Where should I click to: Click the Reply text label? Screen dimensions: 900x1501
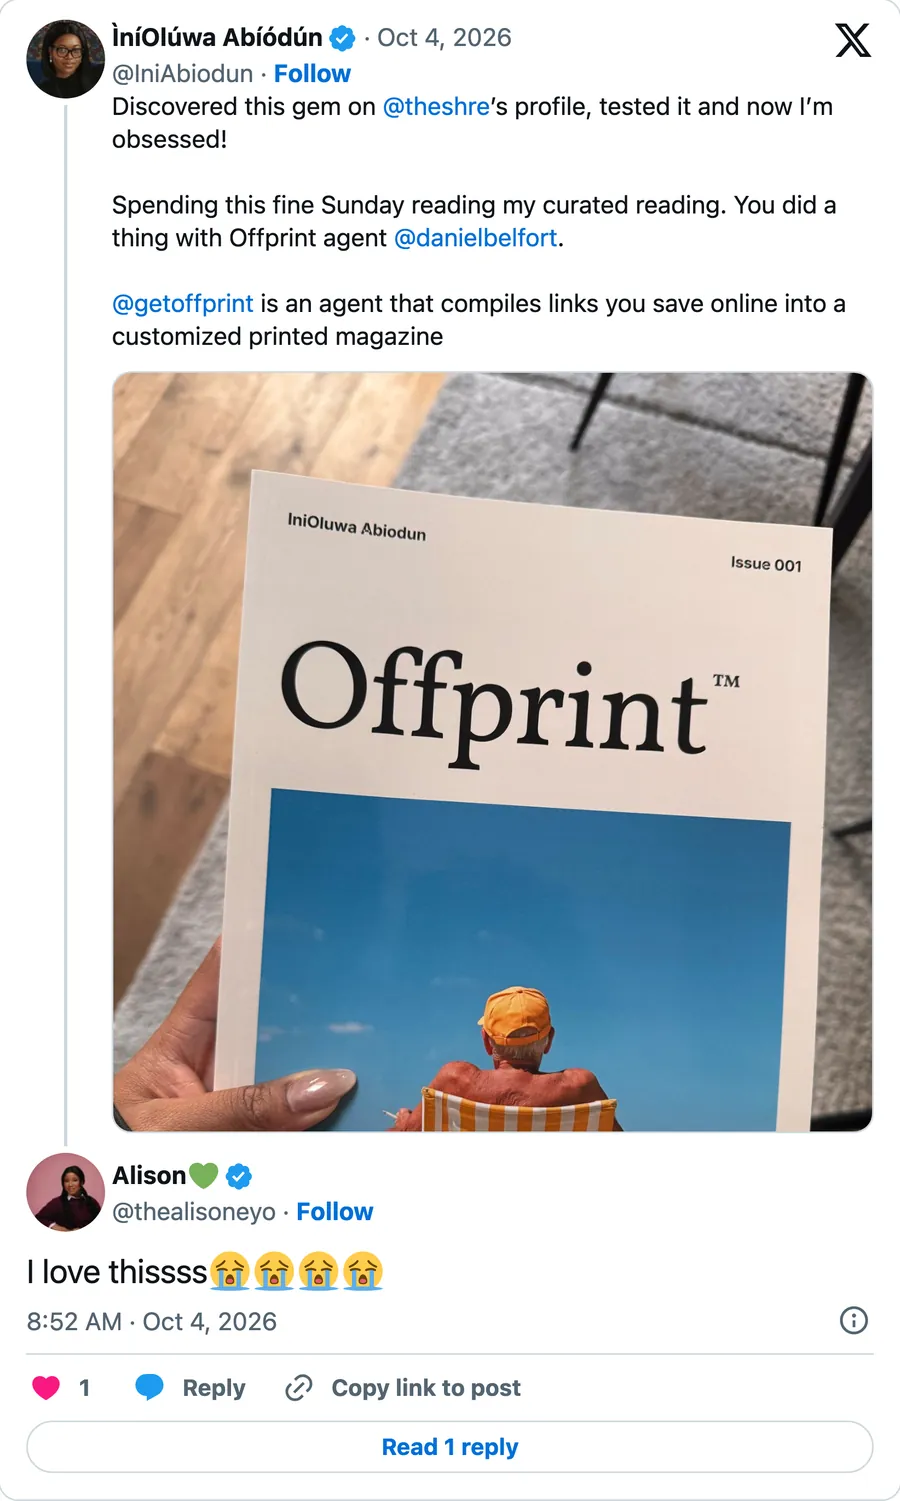click(214, 1388)
